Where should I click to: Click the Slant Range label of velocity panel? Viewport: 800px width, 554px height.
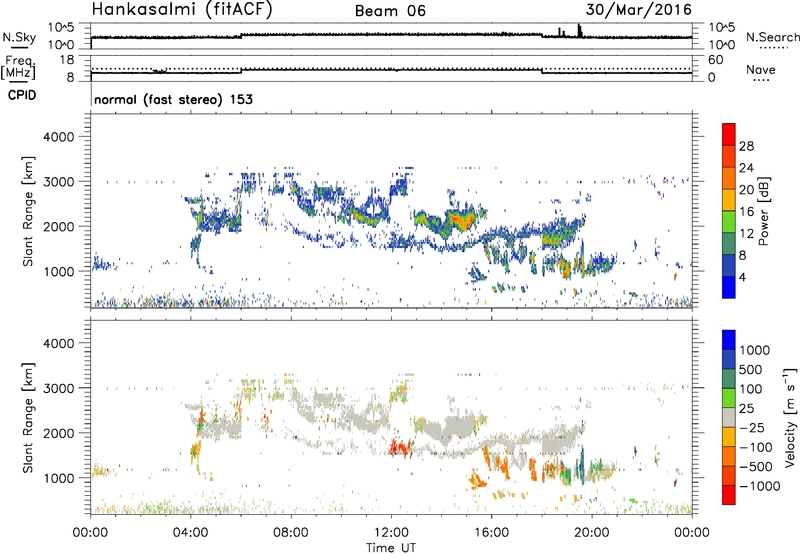click(x=28, y=417)
